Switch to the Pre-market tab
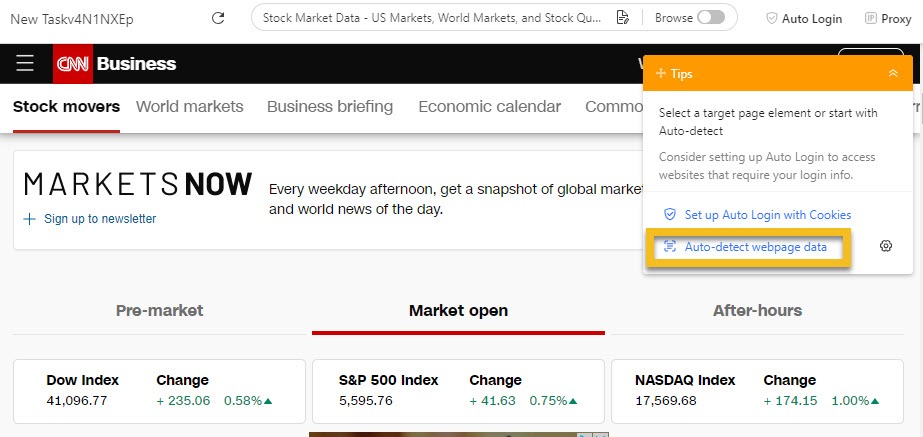 click(159, 310)
